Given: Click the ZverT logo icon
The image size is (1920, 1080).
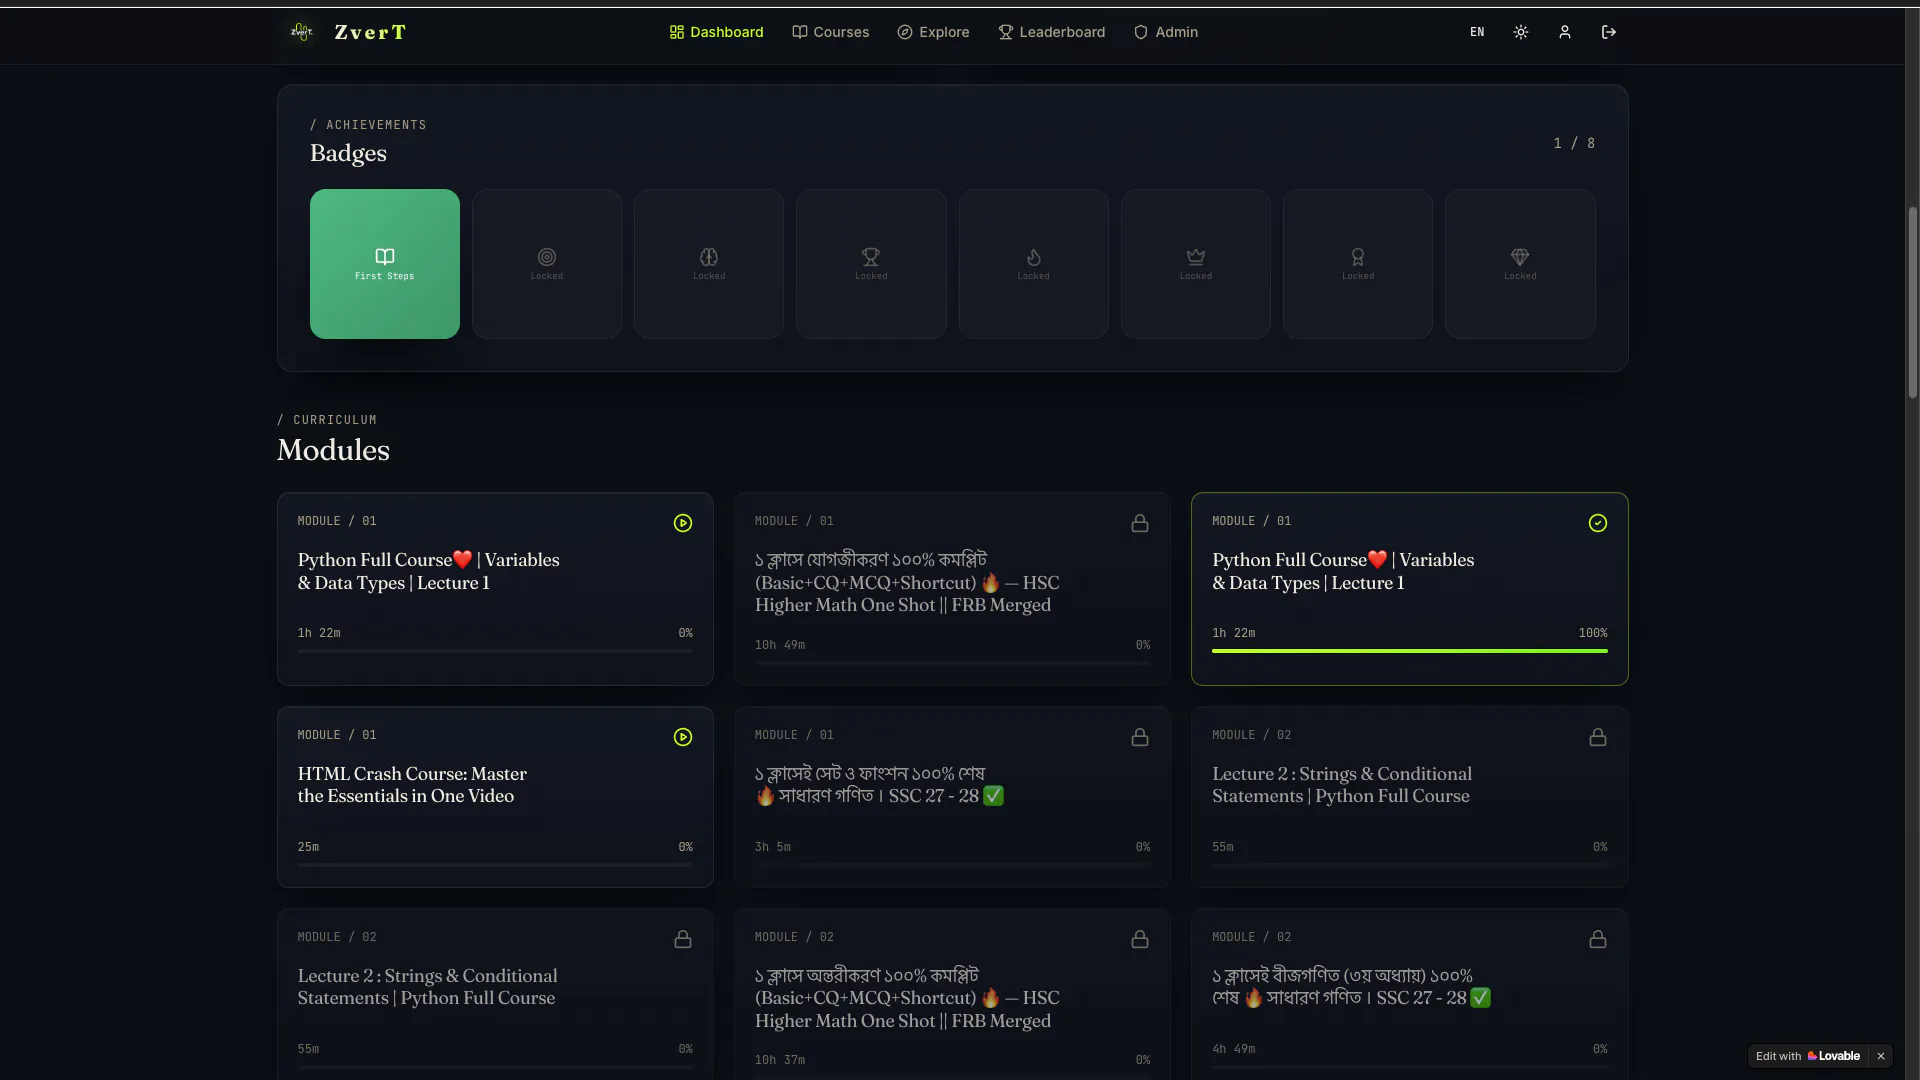Looking at the screenshot, I should pyautogui.click(x=301, y=32).
